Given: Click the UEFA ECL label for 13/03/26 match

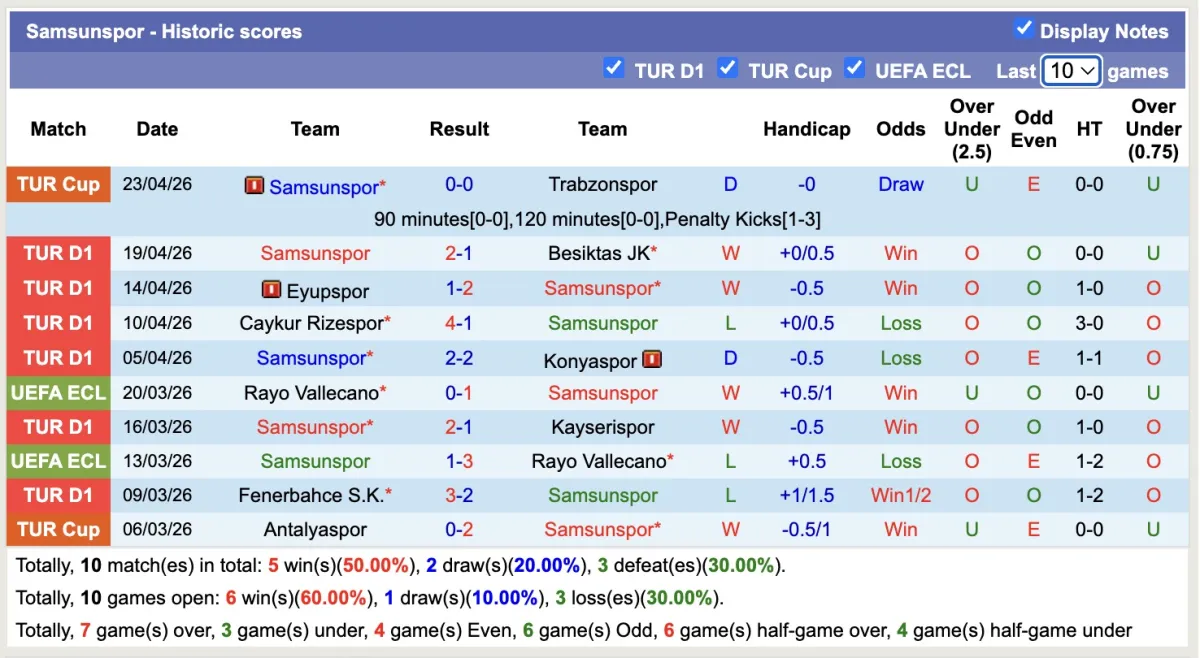Looking at the screenshot, I should [x=58, y=461].
